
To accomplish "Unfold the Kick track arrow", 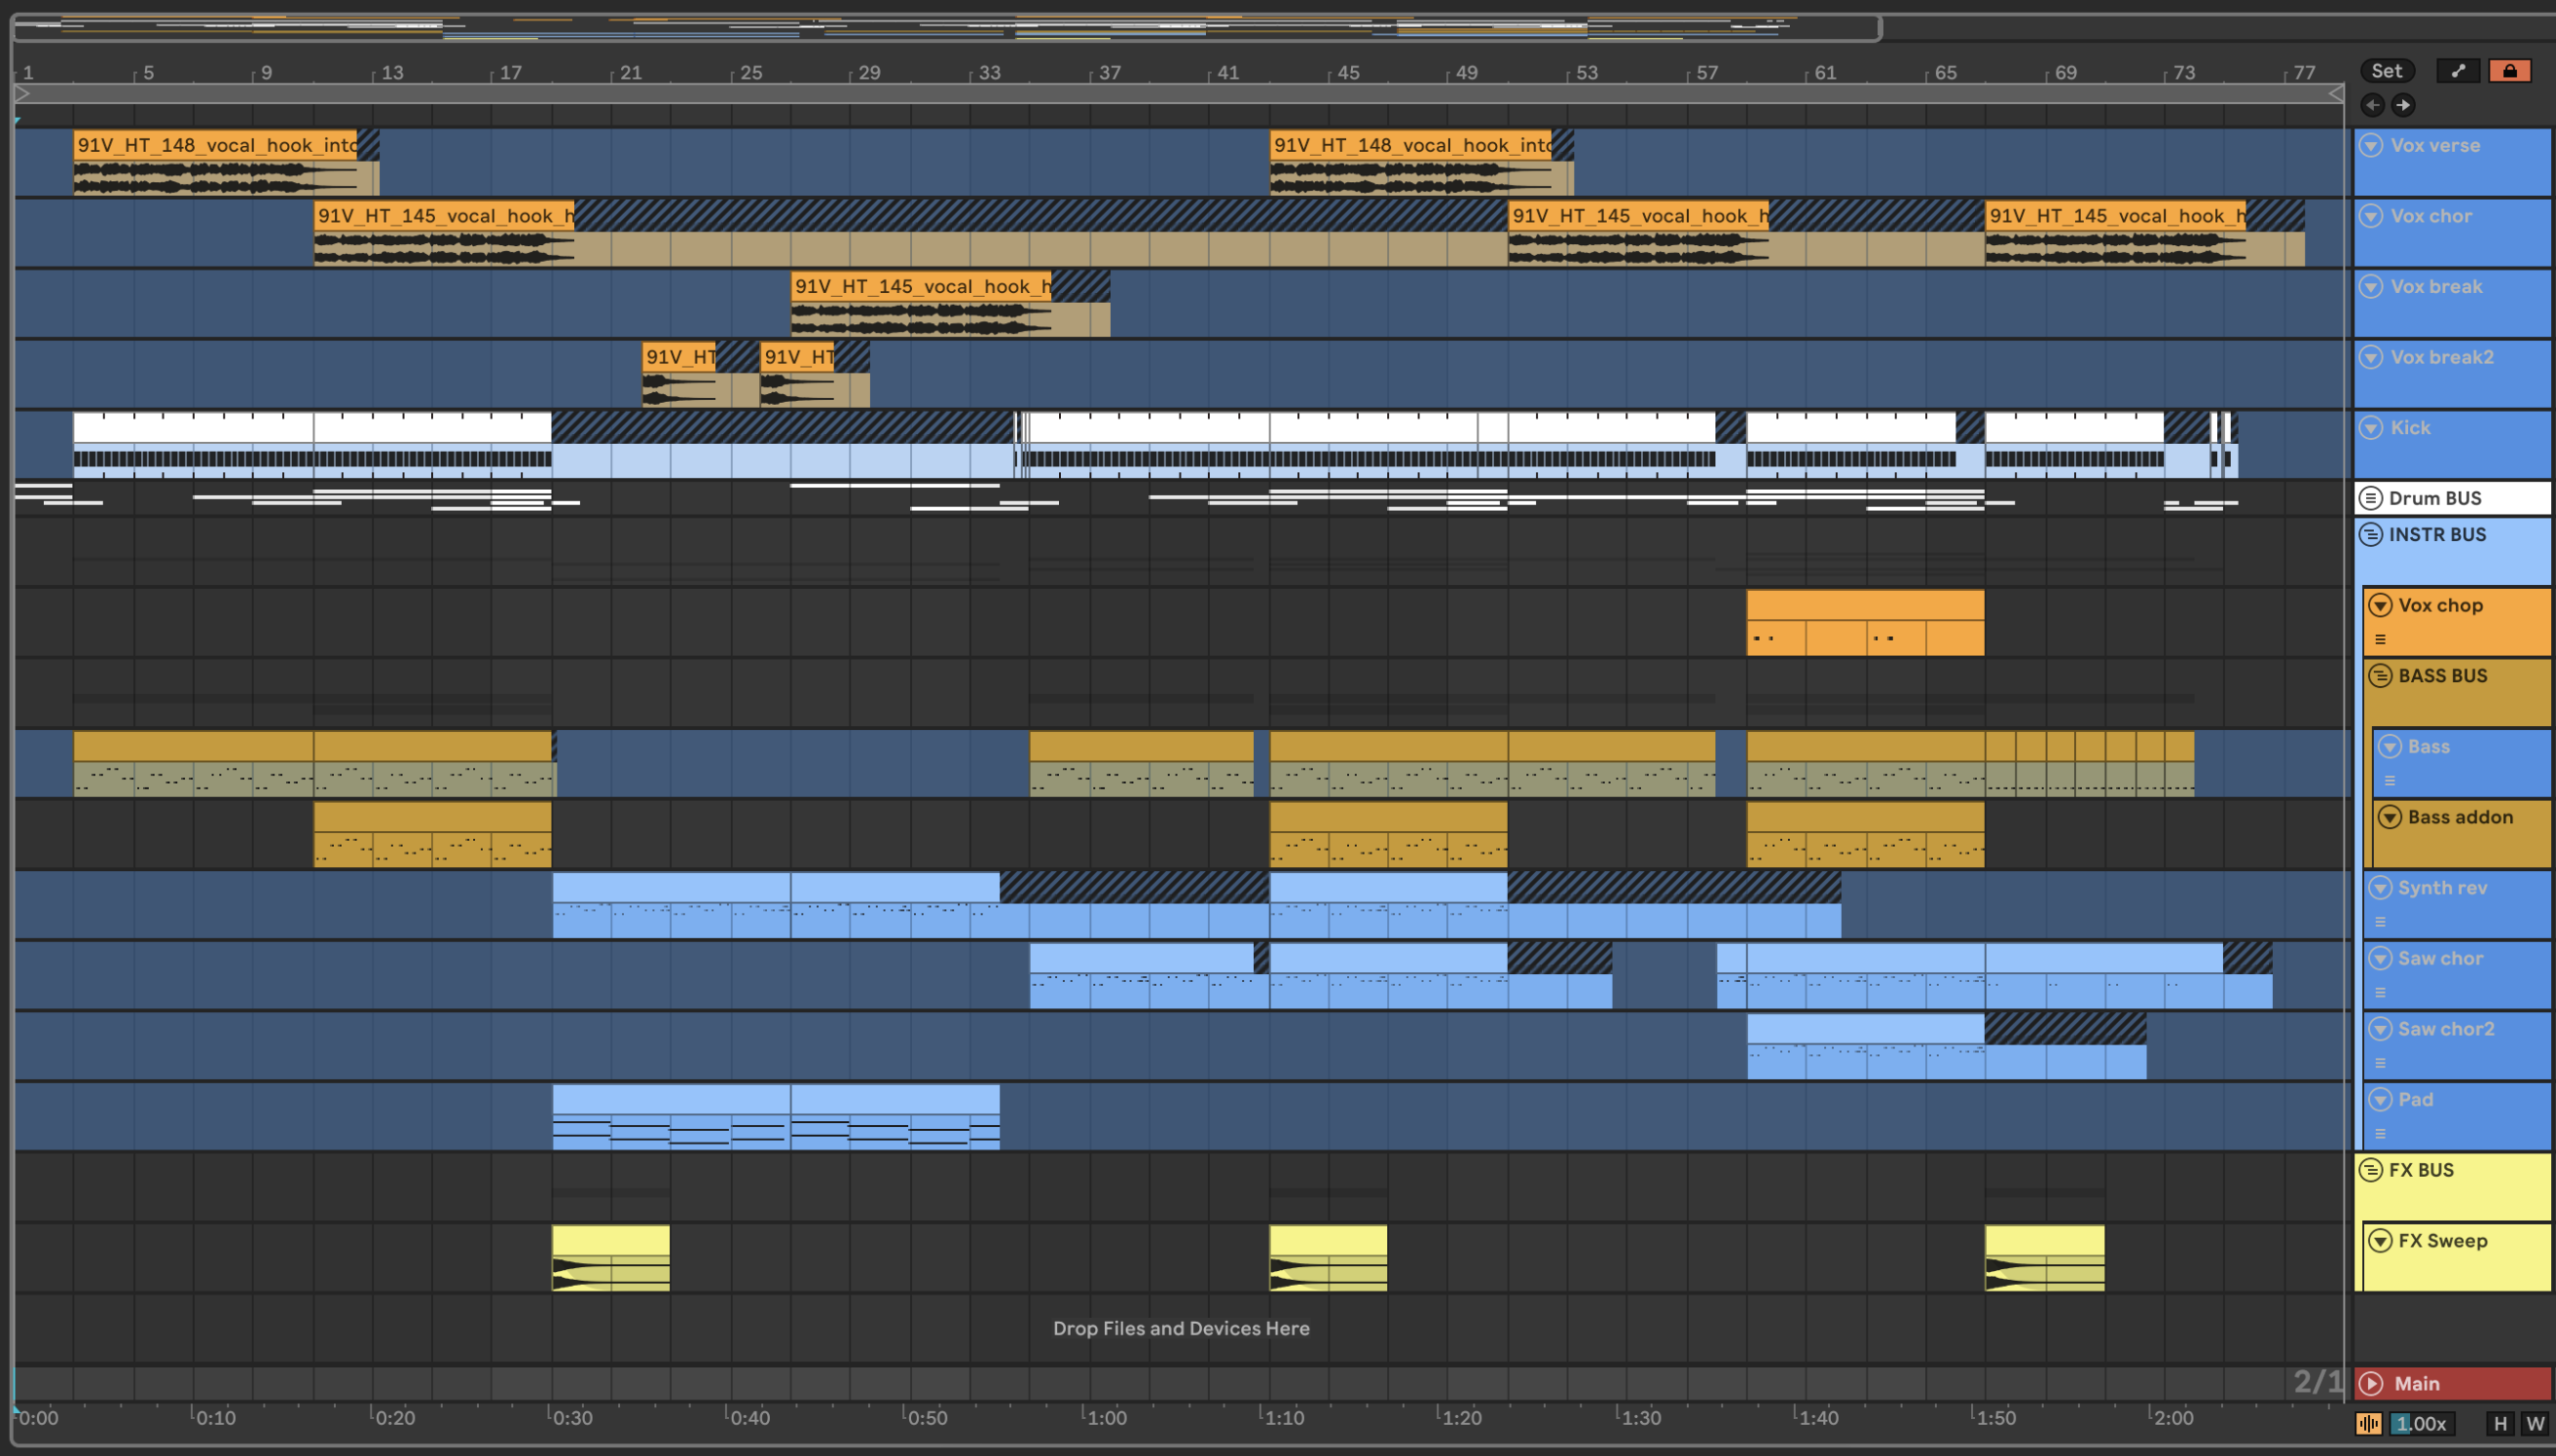I will (x=2370, y=428).
